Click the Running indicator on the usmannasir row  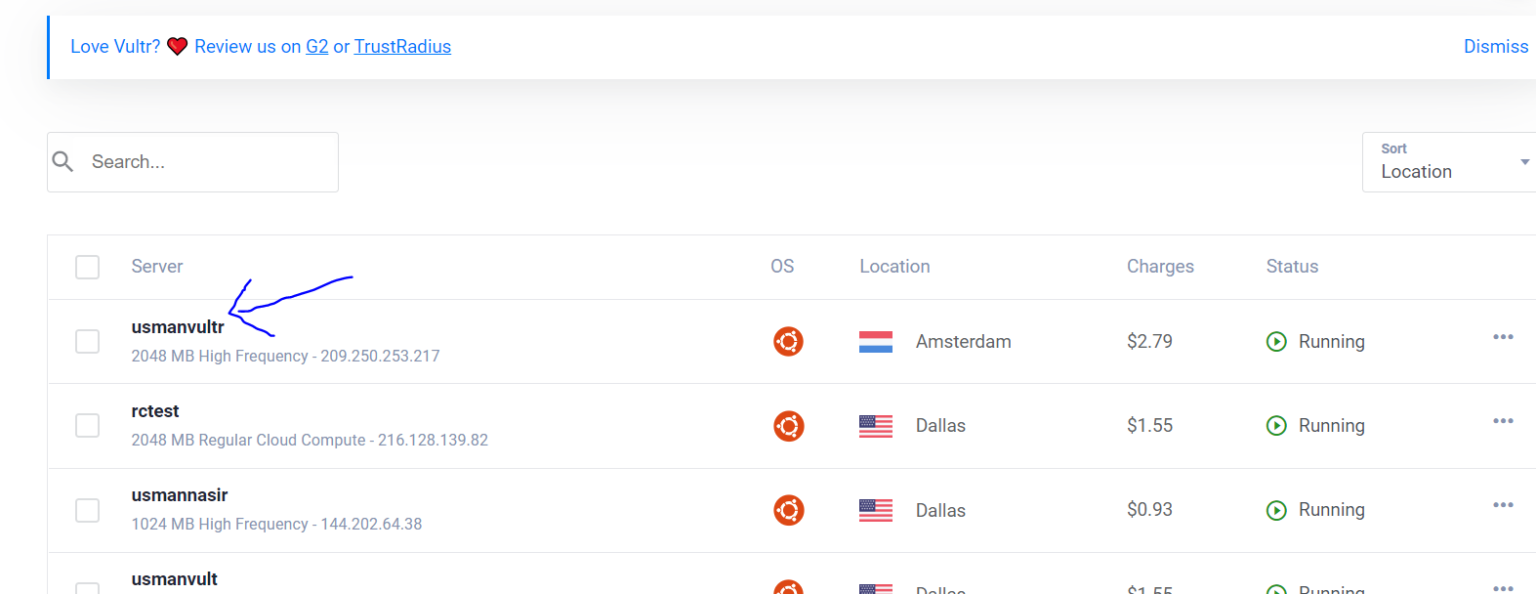coord(1277,509)
